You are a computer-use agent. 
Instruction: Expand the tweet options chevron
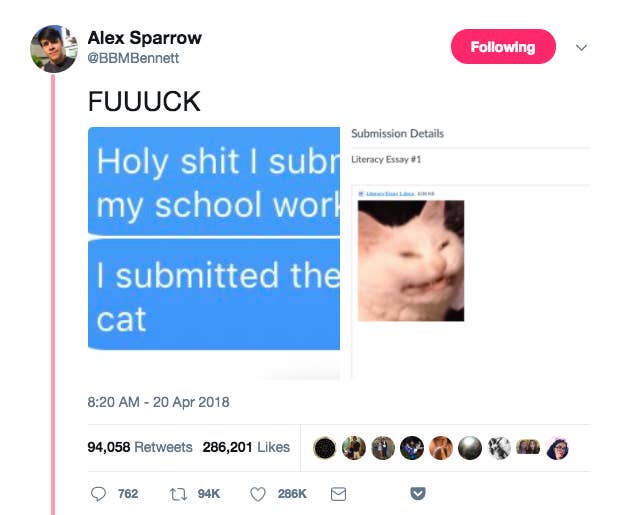pos(581,48)
